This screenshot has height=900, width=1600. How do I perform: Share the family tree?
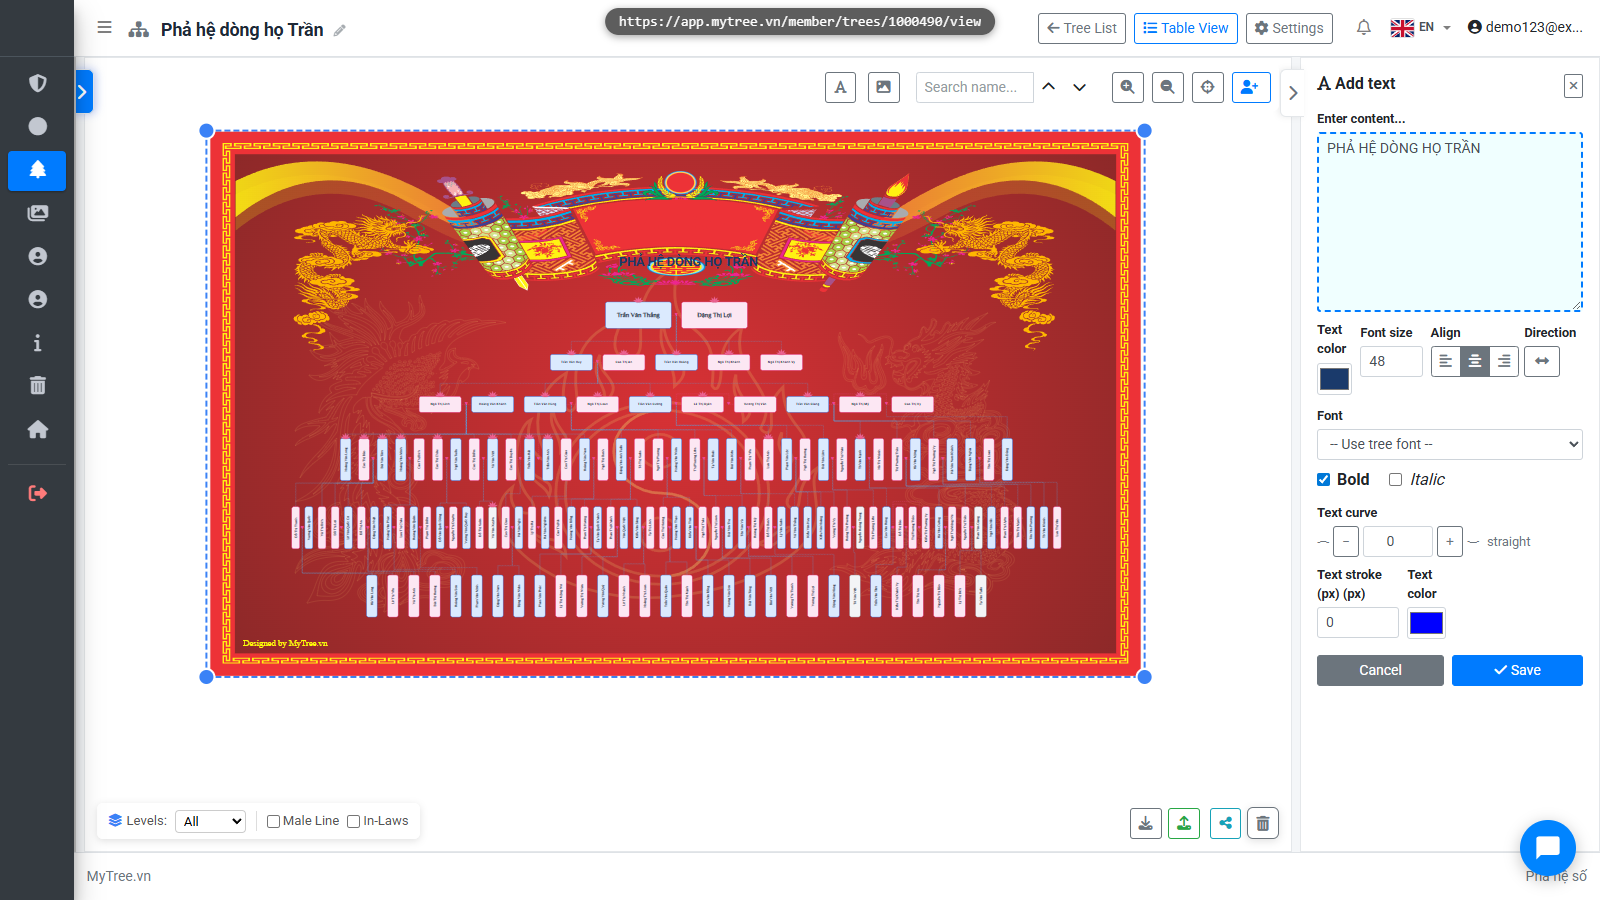click(1225, 823)
